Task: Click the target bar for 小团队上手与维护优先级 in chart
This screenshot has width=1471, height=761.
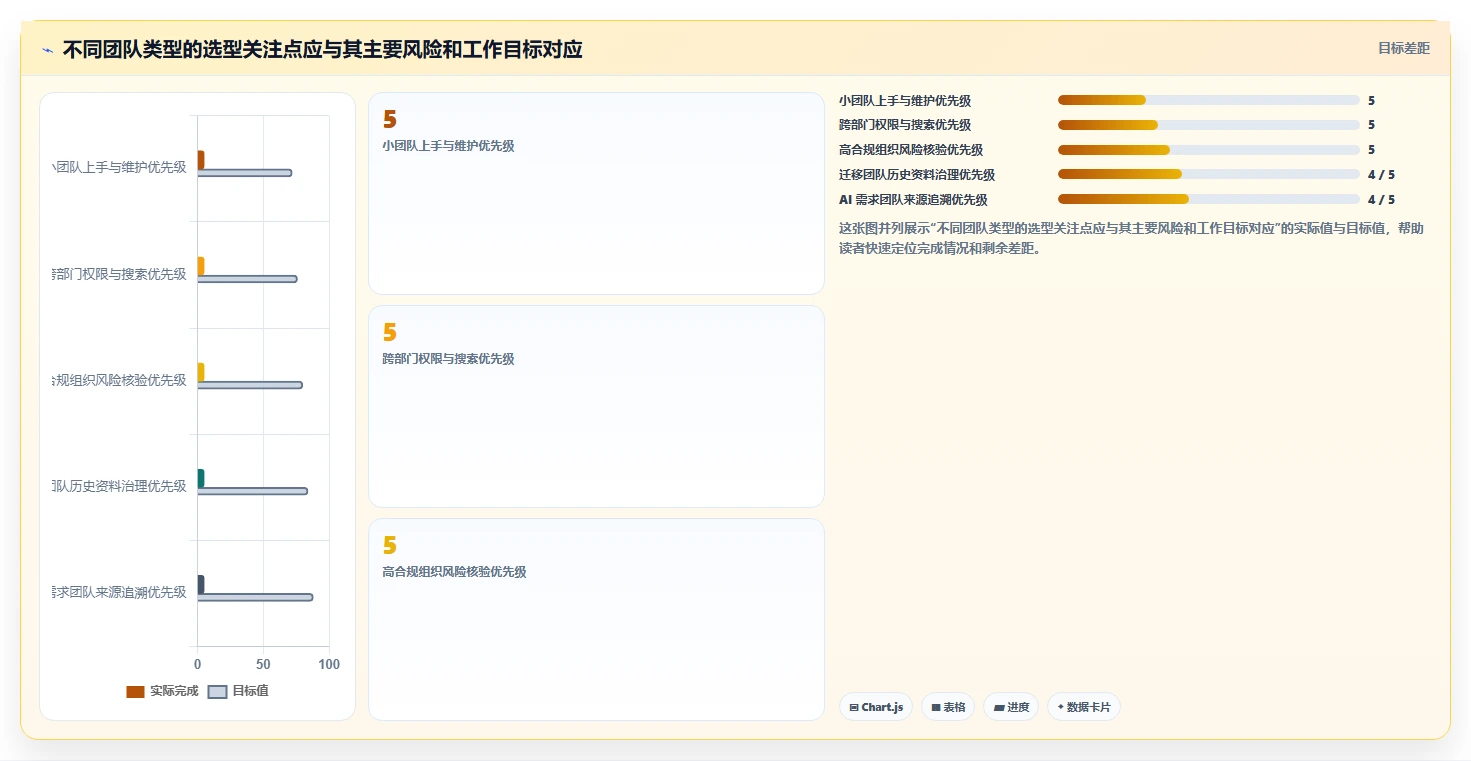Action: (x=245, y=173)
